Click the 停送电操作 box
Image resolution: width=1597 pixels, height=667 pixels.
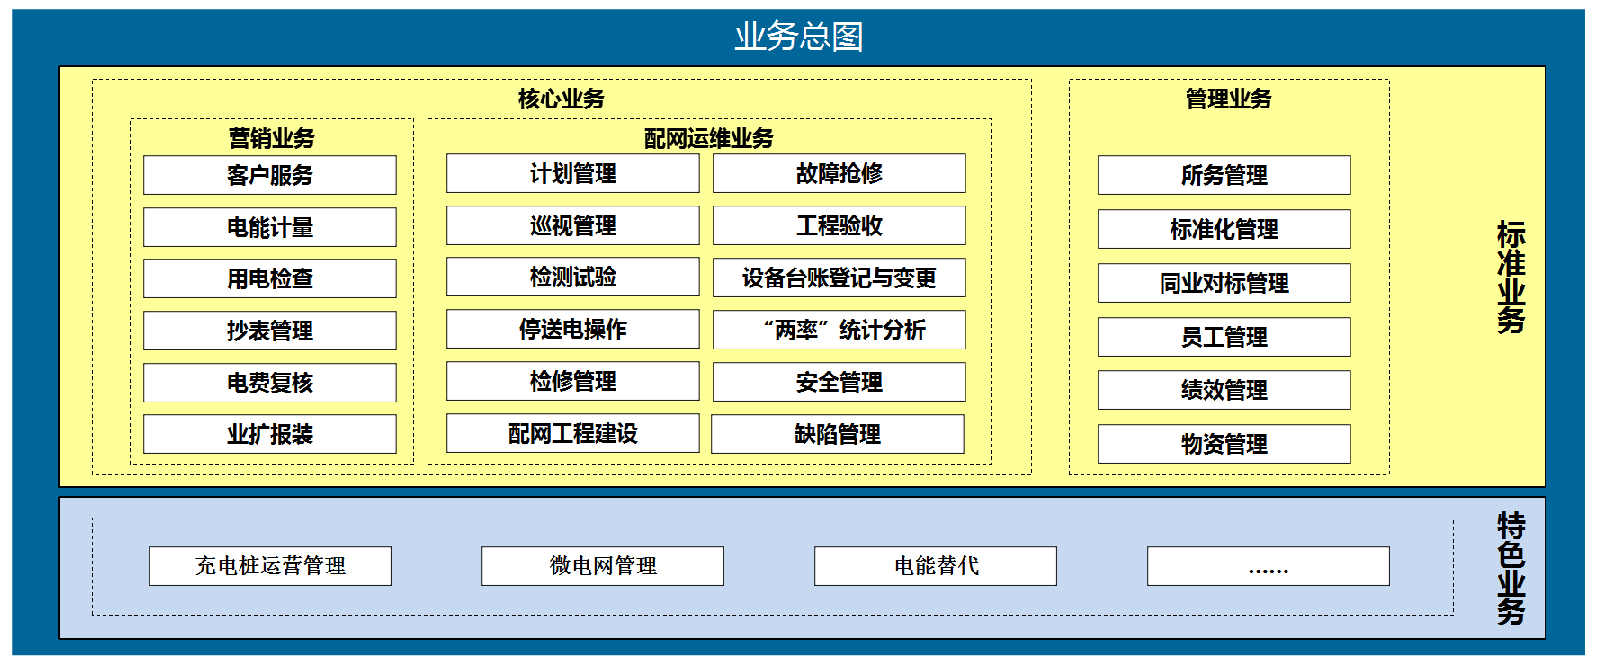[x=572, y=329]
